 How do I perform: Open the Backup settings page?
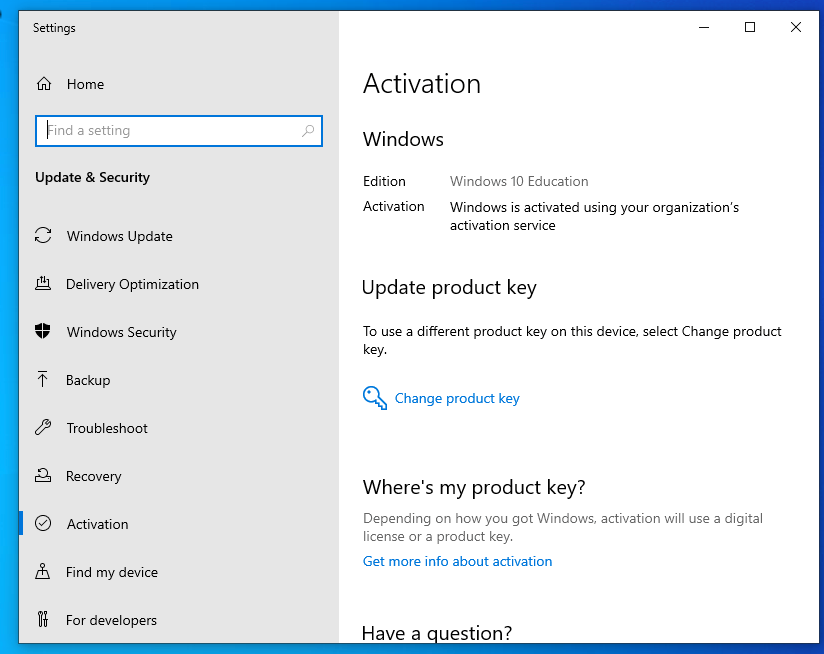coord(179,380)
